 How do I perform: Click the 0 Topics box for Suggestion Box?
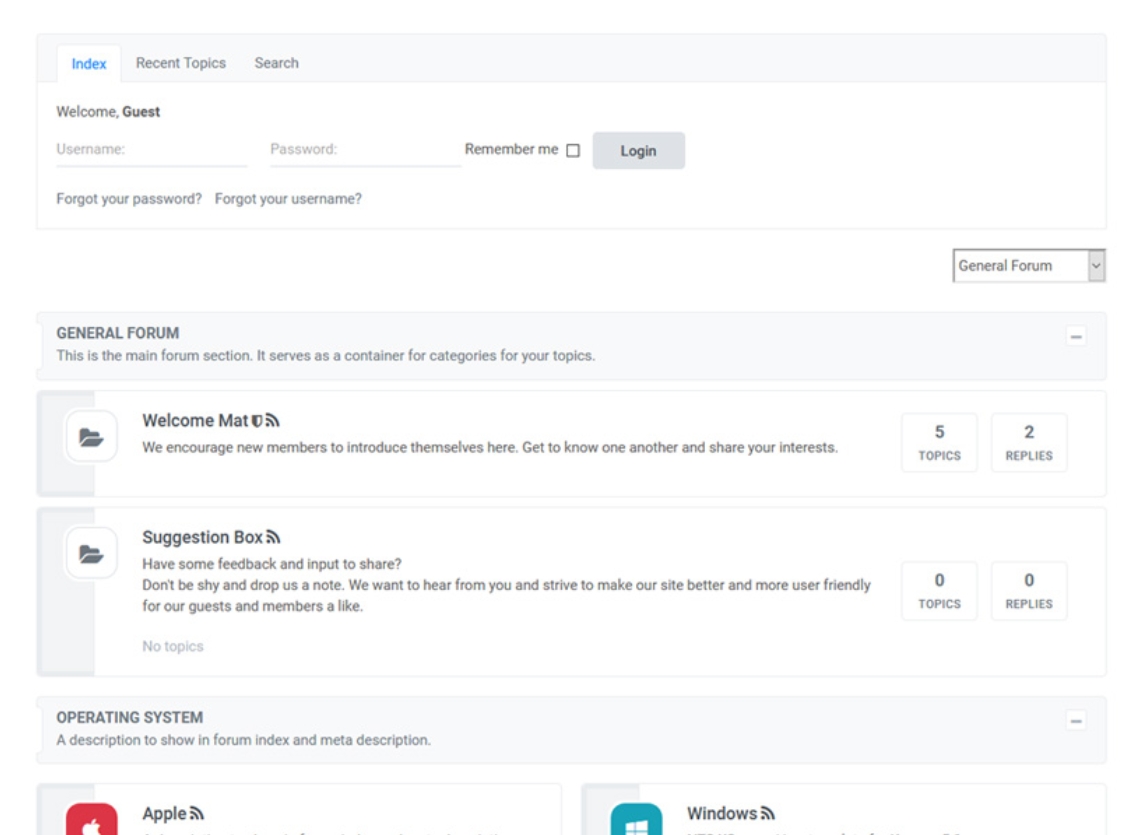tap(939, 591)
